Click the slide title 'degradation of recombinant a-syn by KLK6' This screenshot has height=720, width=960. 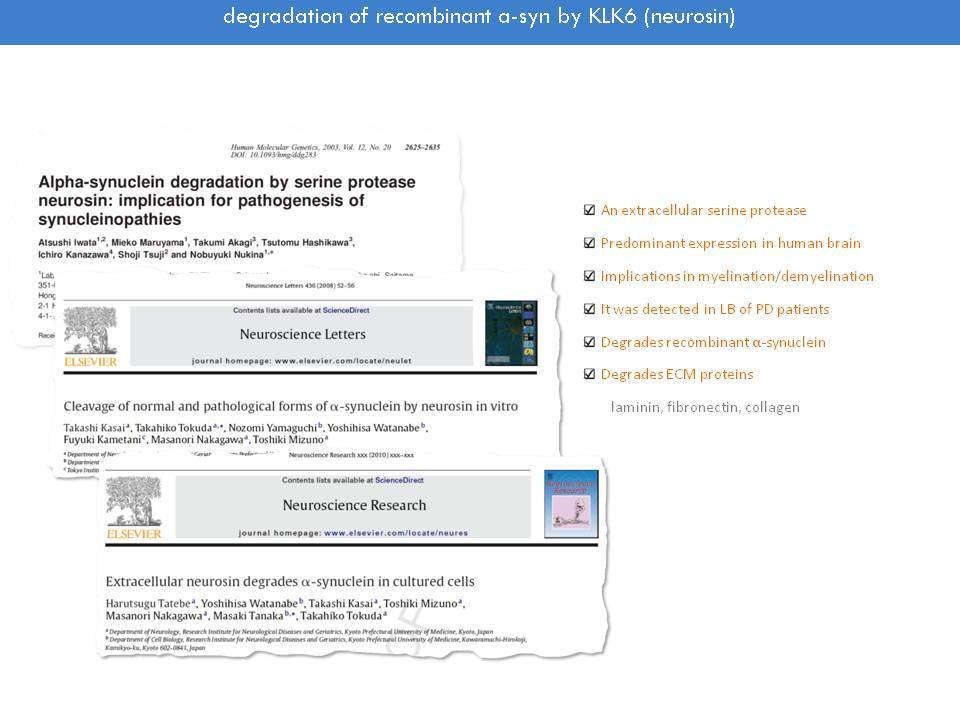(479, 17)
